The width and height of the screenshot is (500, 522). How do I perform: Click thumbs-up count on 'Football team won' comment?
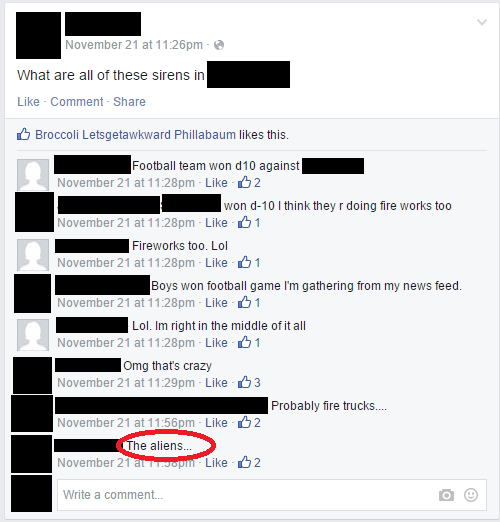point(249,182)
